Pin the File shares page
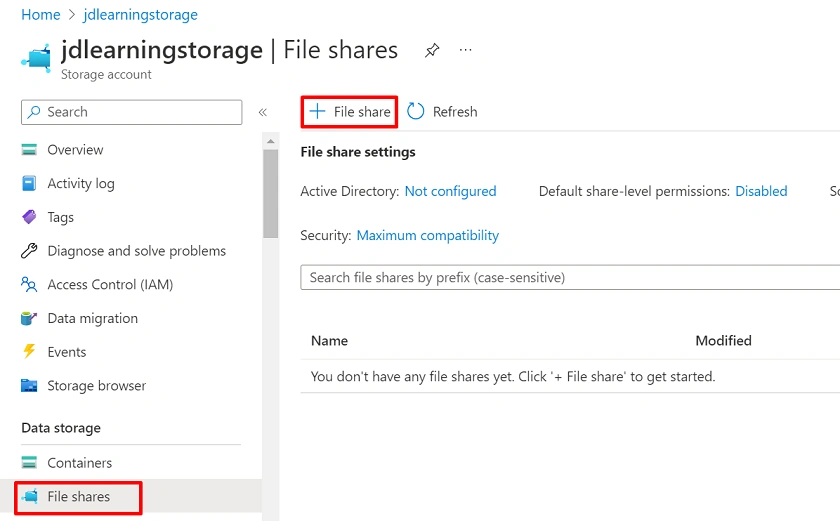Screen dimensions: 840x521 (432, 50)
